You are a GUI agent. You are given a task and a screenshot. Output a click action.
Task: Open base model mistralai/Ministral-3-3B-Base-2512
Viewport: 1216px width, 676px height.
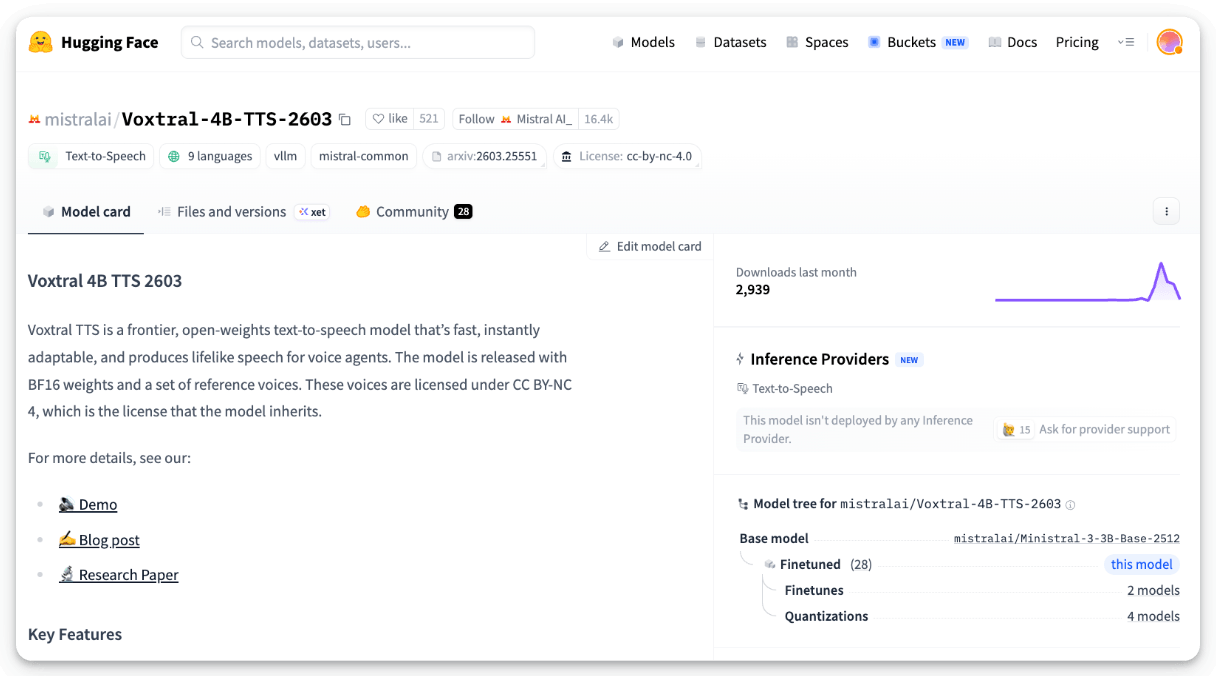[1067, 539]
